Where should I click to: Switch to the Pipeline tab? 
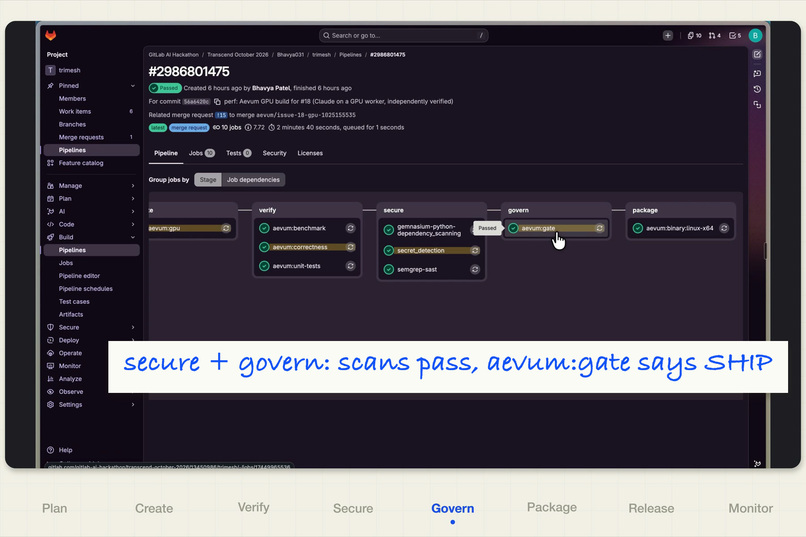click(x=166, y=153)
